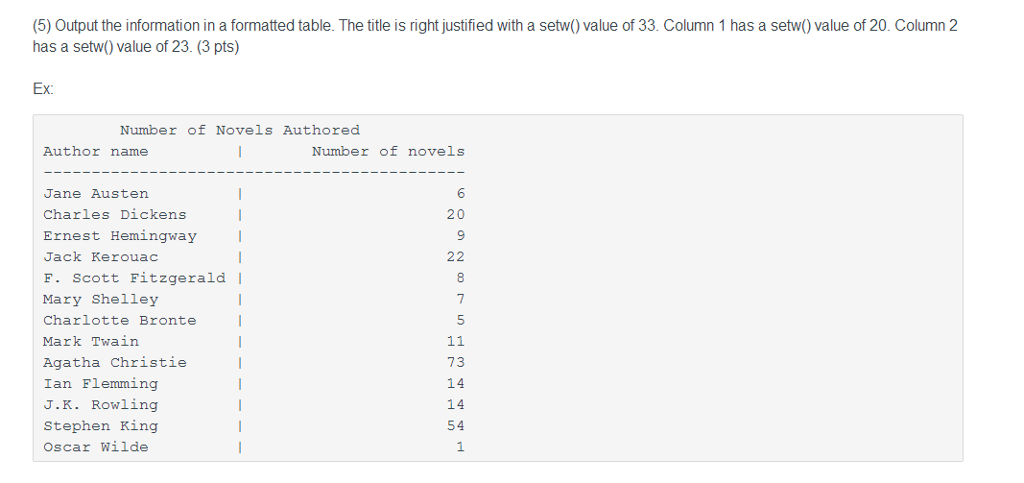Viewport: 1024px width, 483px height.
Task: Click the "Author name" column header
Action: pyautogui.click(x=95, y=151)
